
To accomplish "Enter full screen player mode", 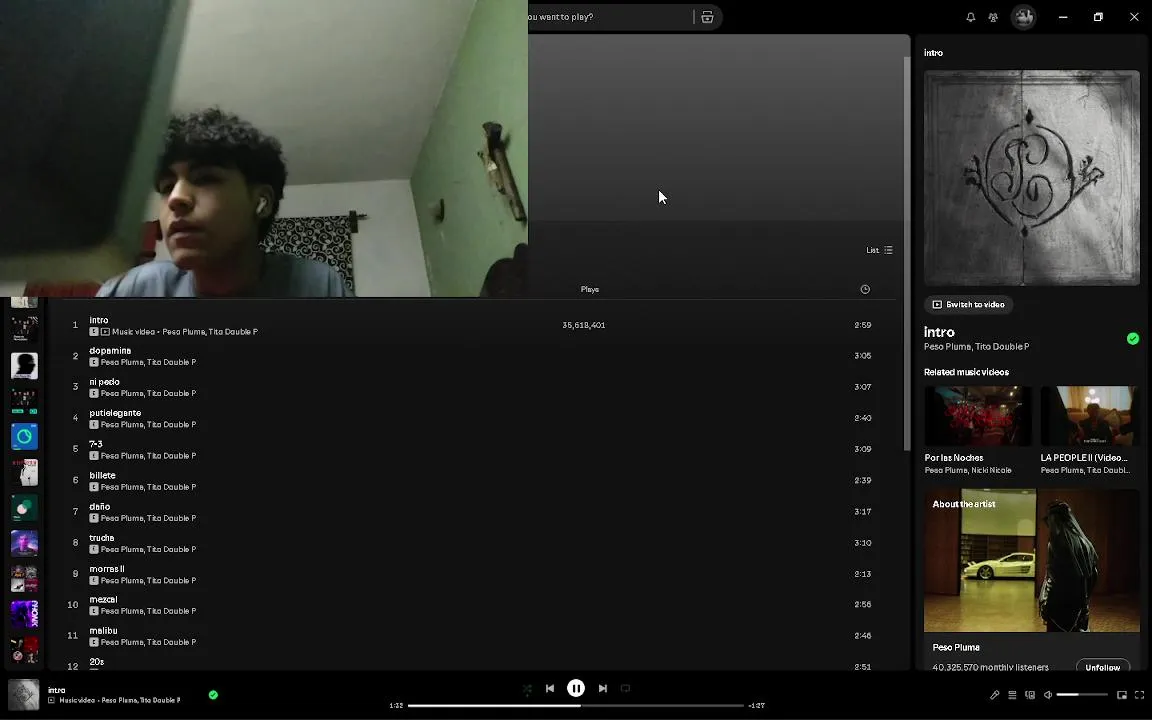I will [x=1140, y=695].
